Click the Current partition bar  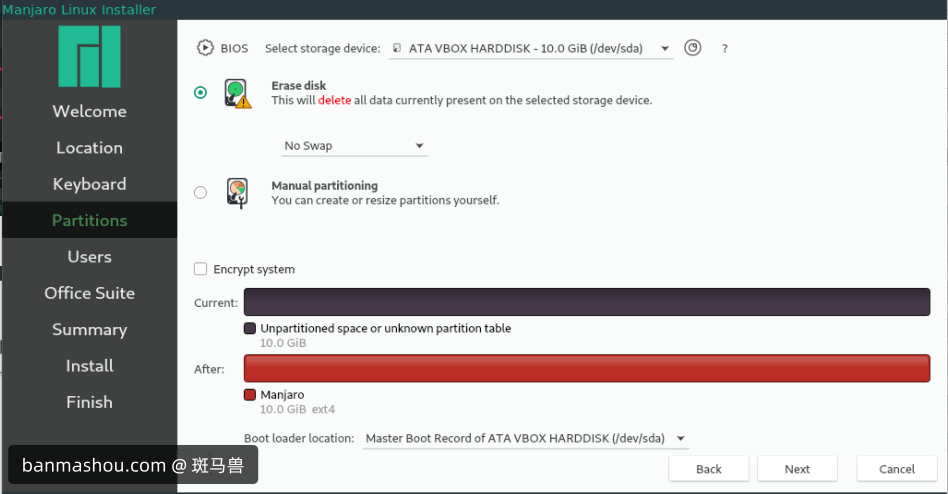[586, 302]
